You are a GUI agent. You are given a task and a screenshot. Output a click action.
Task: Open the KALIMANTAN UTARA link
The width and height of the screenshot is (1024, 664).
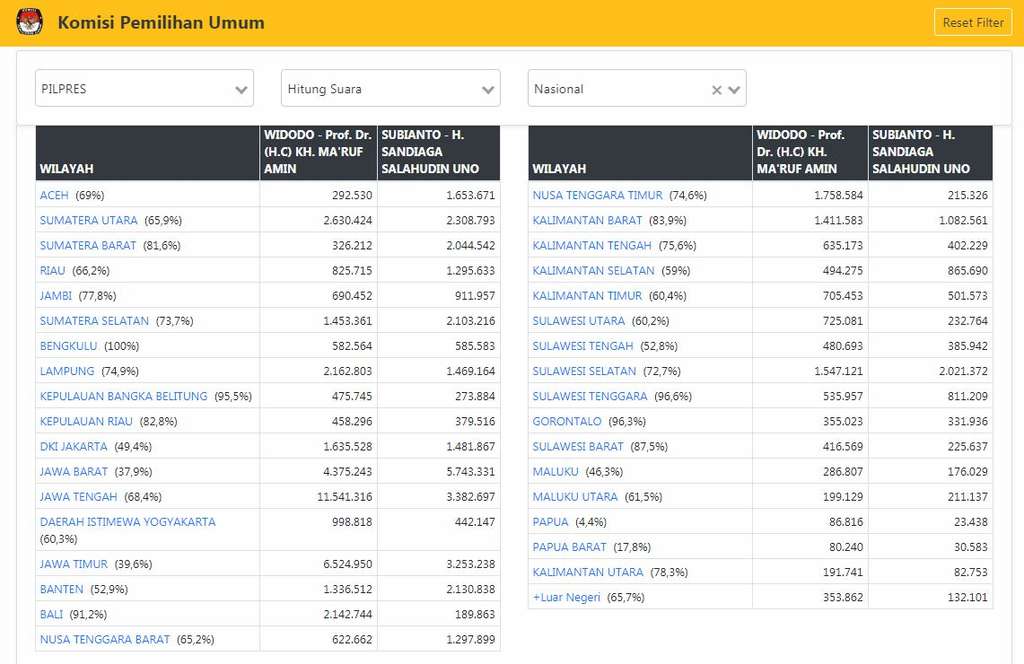(x=588, y=572)
